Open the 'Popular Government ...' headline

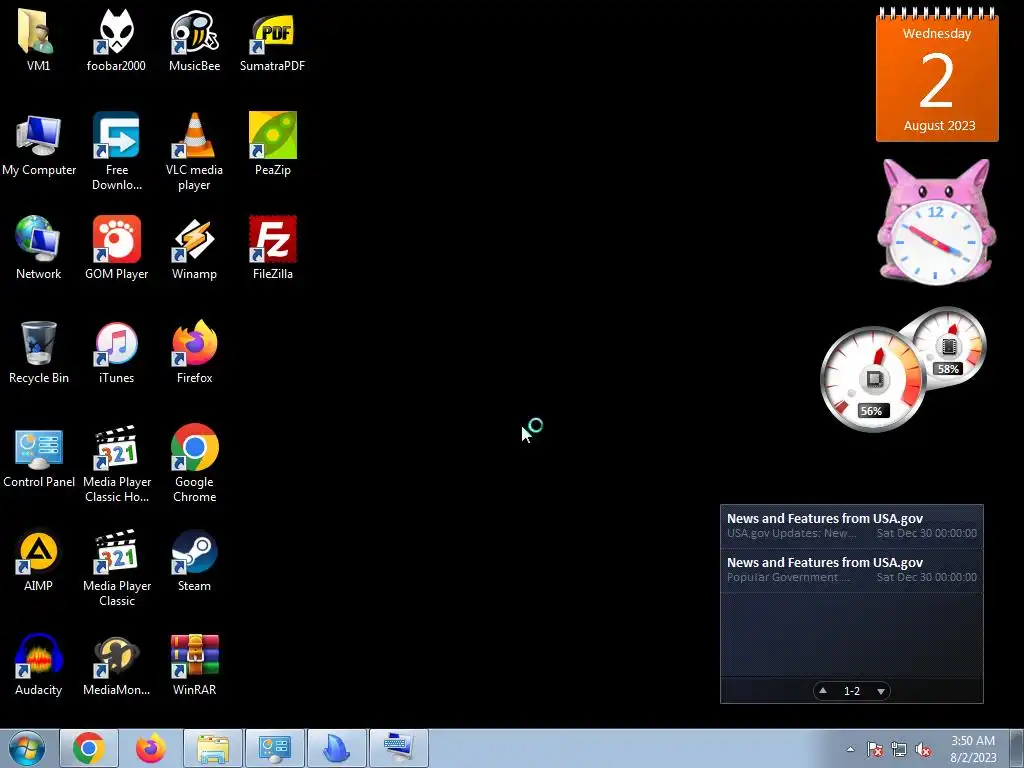pyautogui.click(x=852, y=570)
